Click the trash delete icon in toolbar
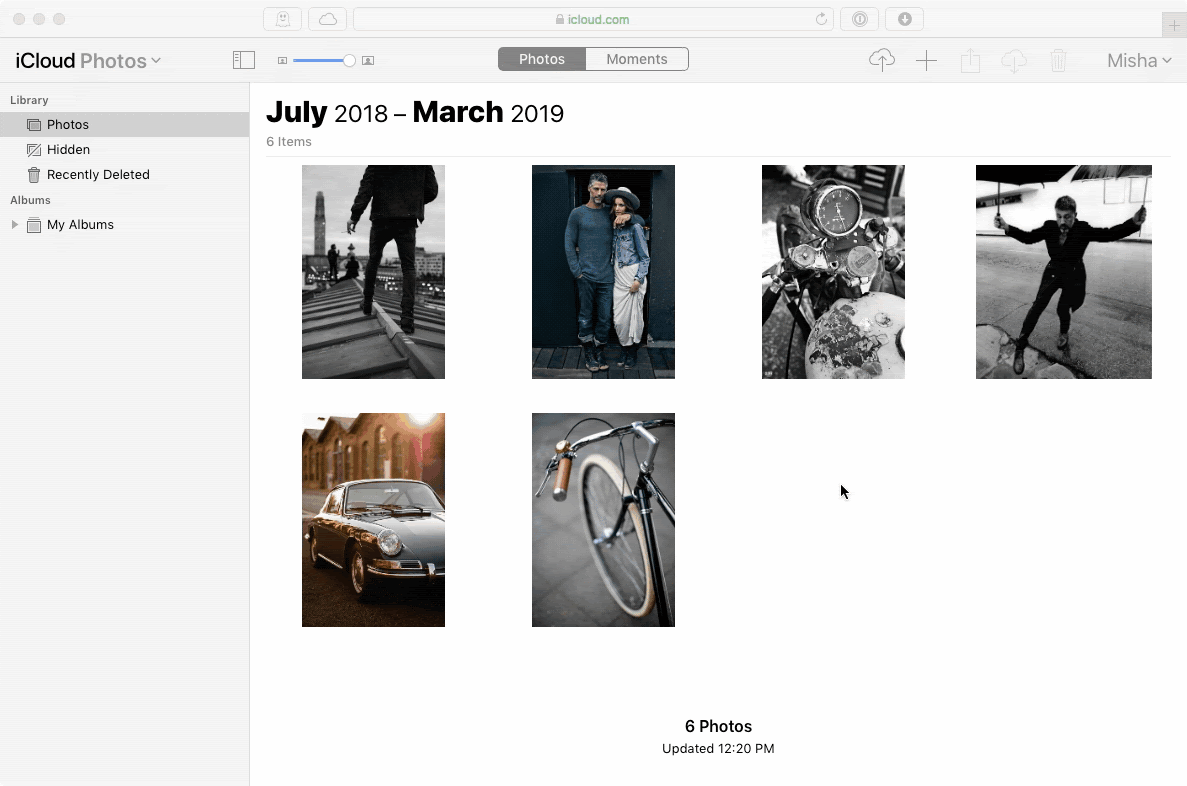 coord(1058,61)
